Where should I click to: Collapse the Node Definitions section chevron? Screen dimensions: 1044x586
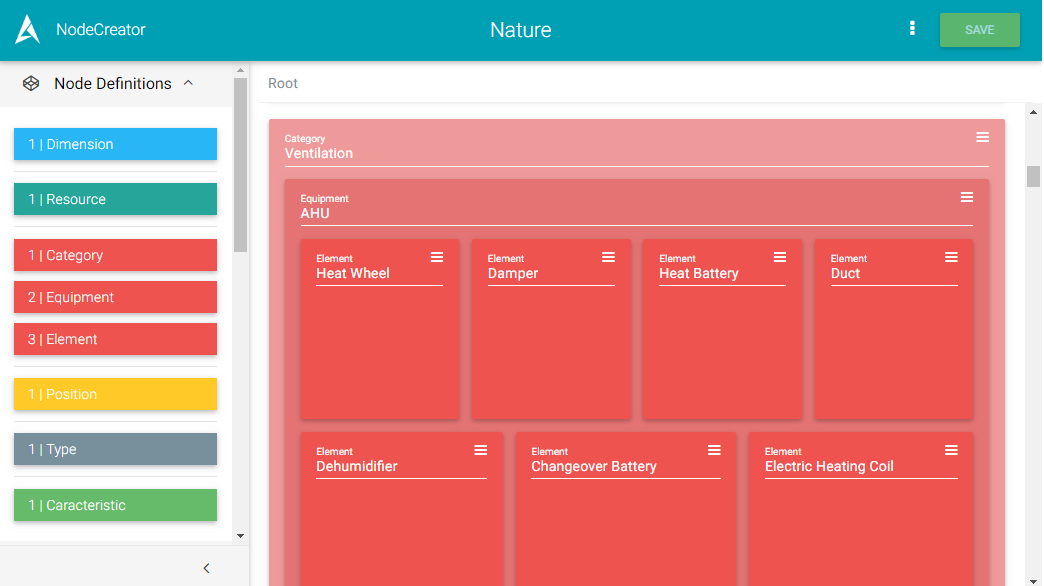click(188, 84)
